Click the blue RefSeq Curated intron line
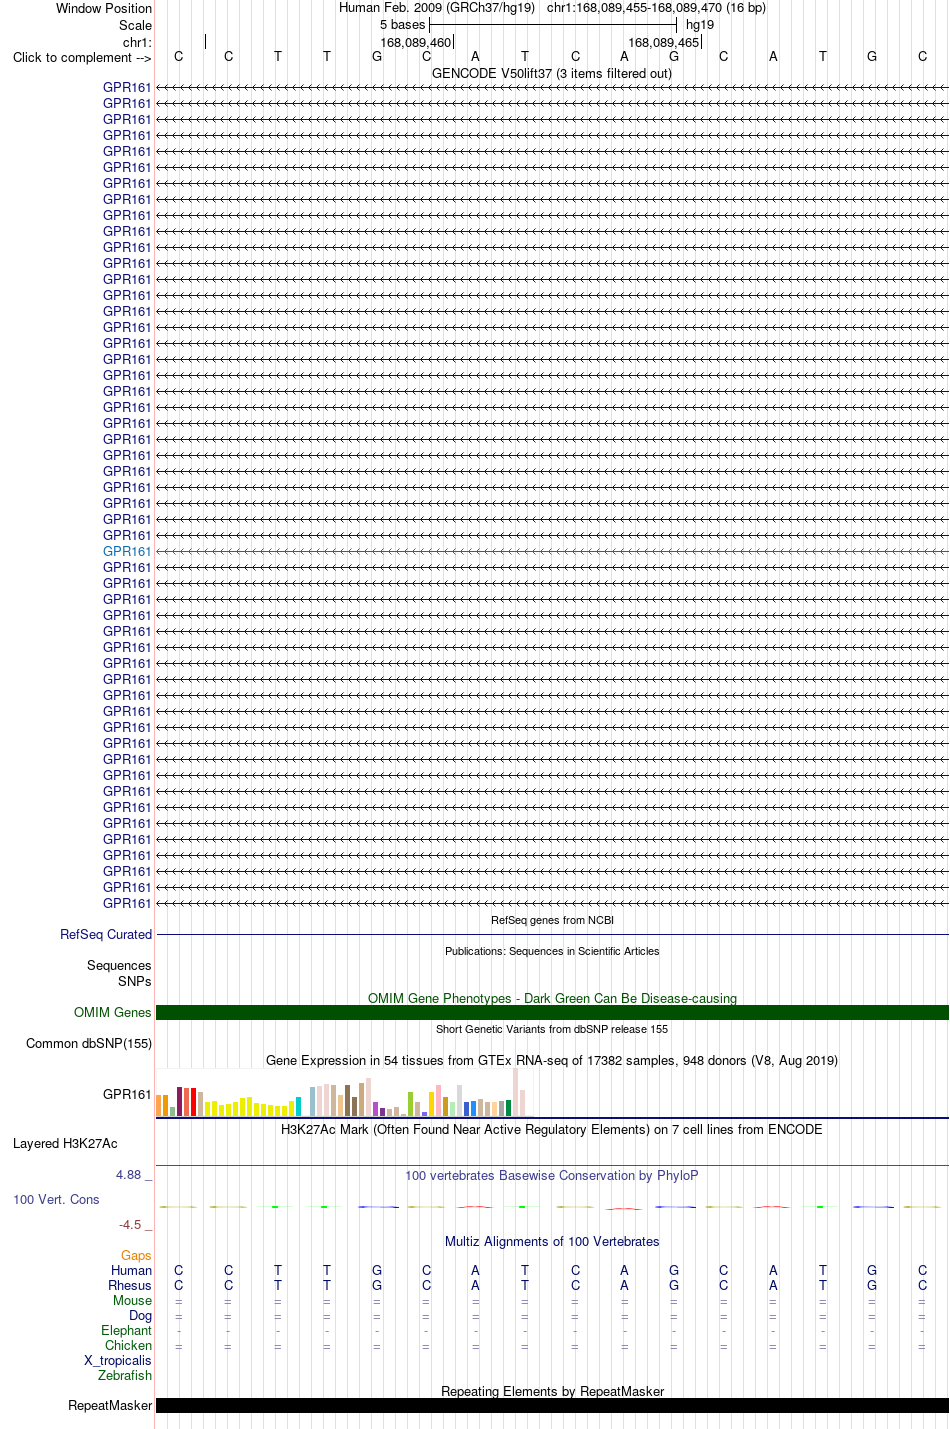950x1429 pixels. click(x=552, y=934)
